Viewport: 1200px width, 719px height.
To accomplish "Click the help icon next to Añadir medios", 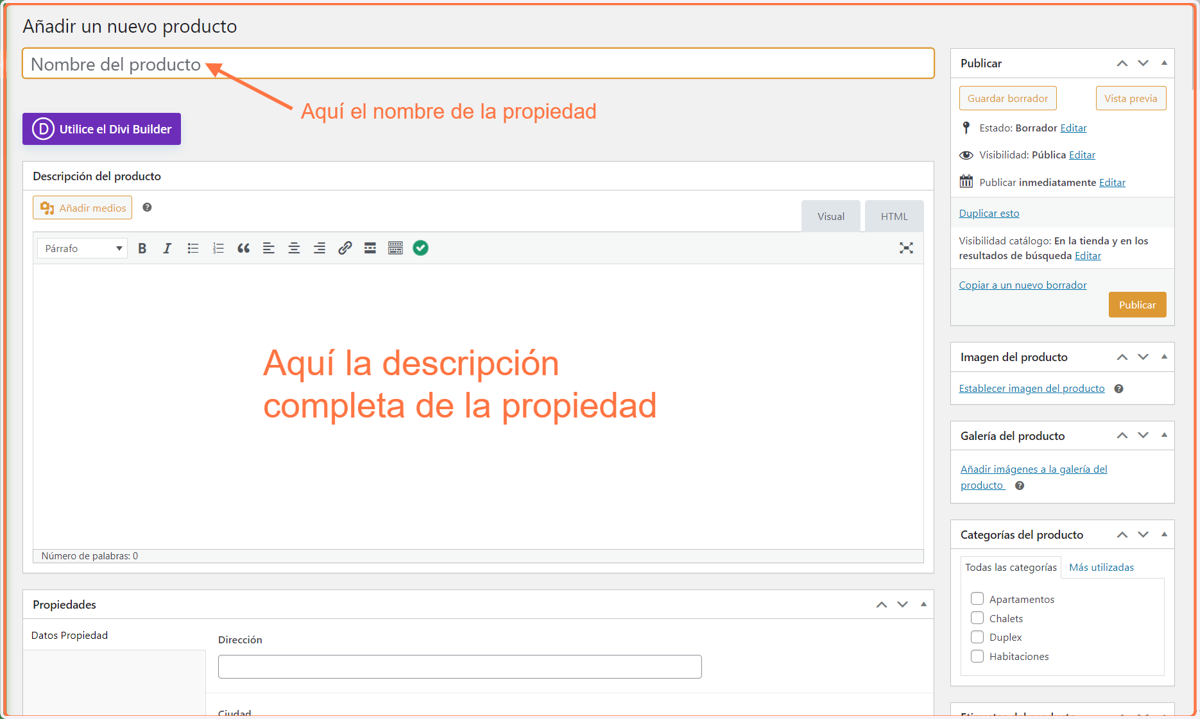I will (x=147, y=207).
